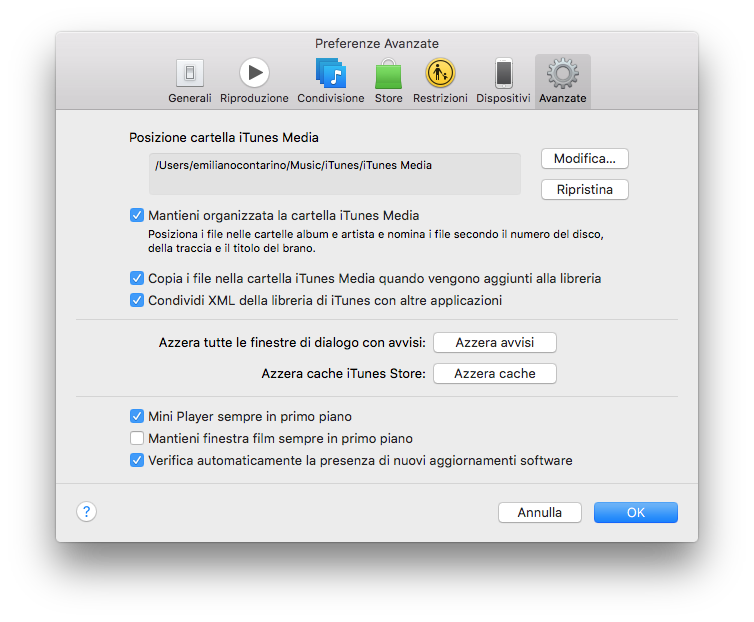Click the Azzera cache button
The image size is (754, 622).
click(x=495, y=373)
